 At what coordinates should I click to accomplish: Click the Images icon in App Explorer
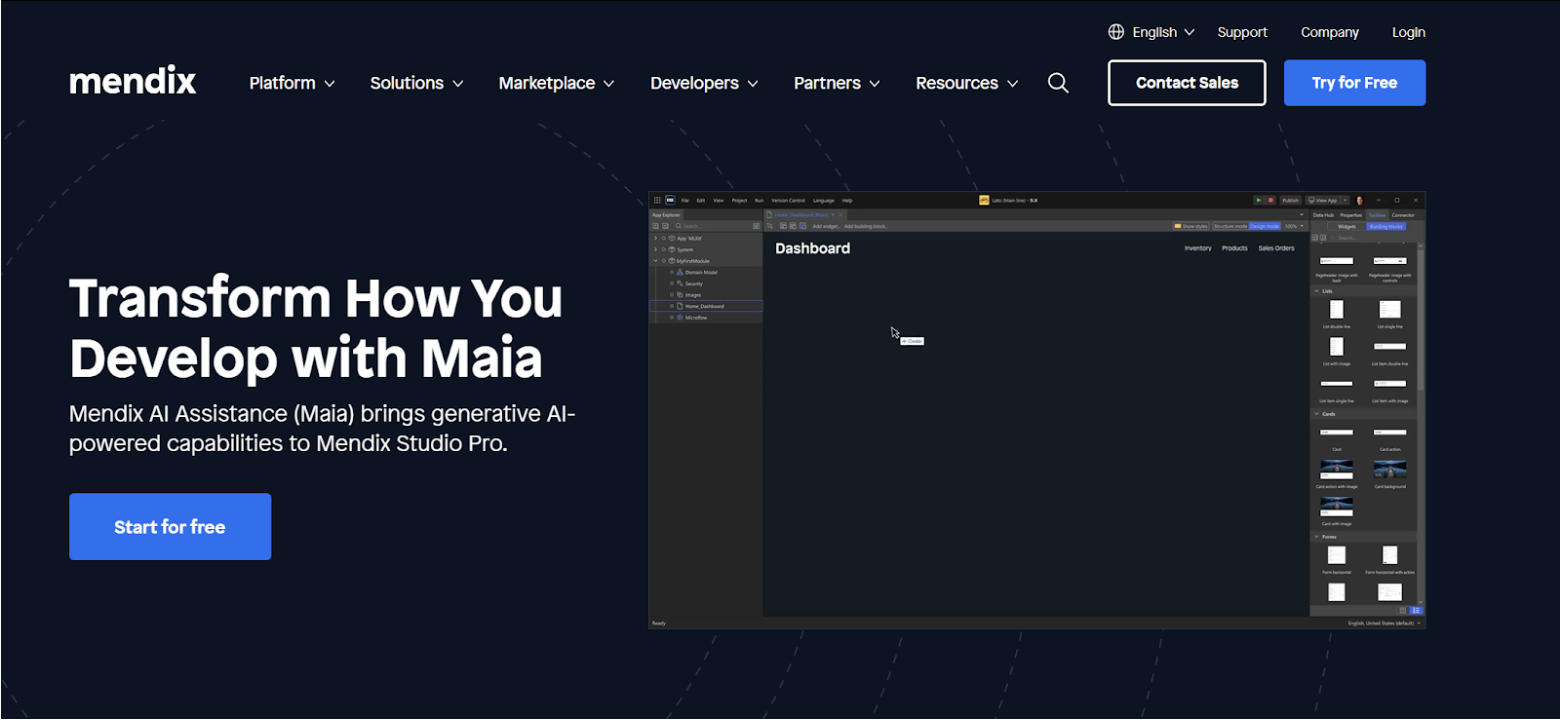pos(680,295)
